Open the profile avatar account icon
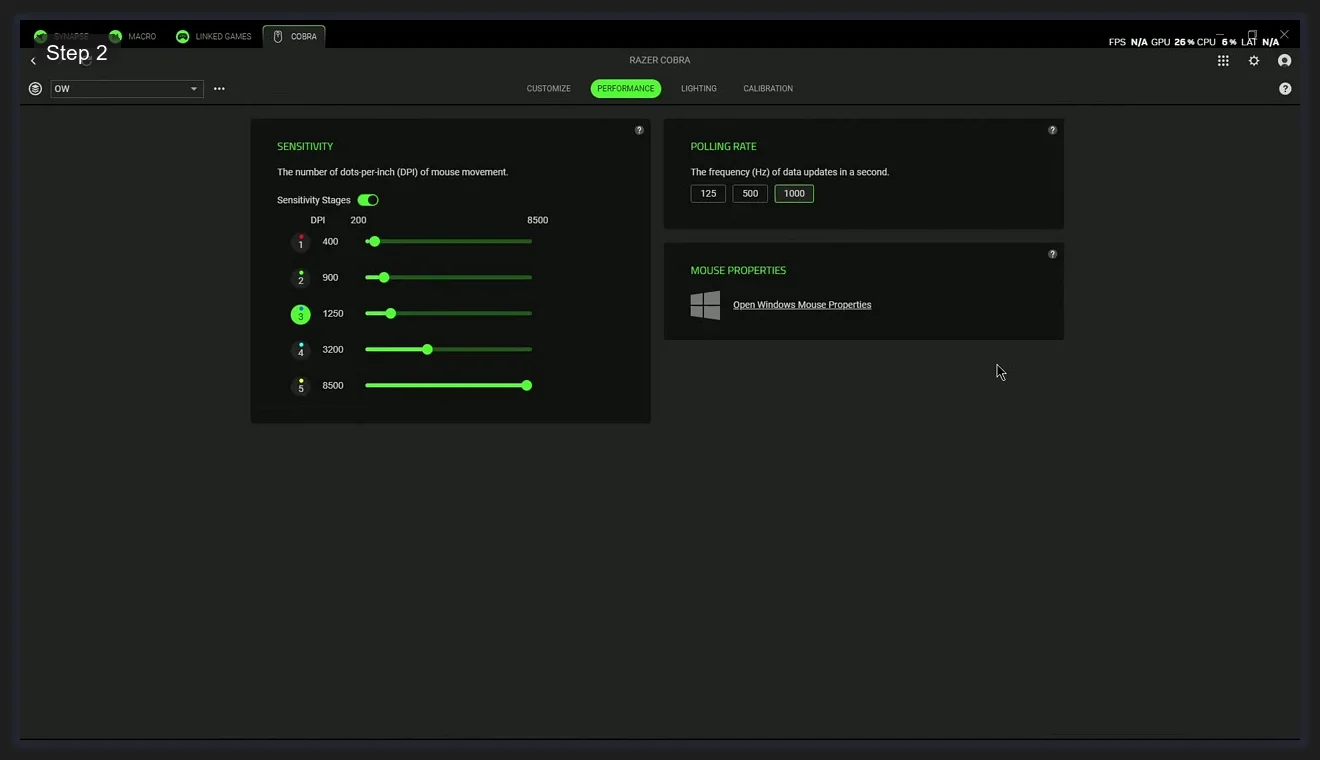 point(1285,60)
